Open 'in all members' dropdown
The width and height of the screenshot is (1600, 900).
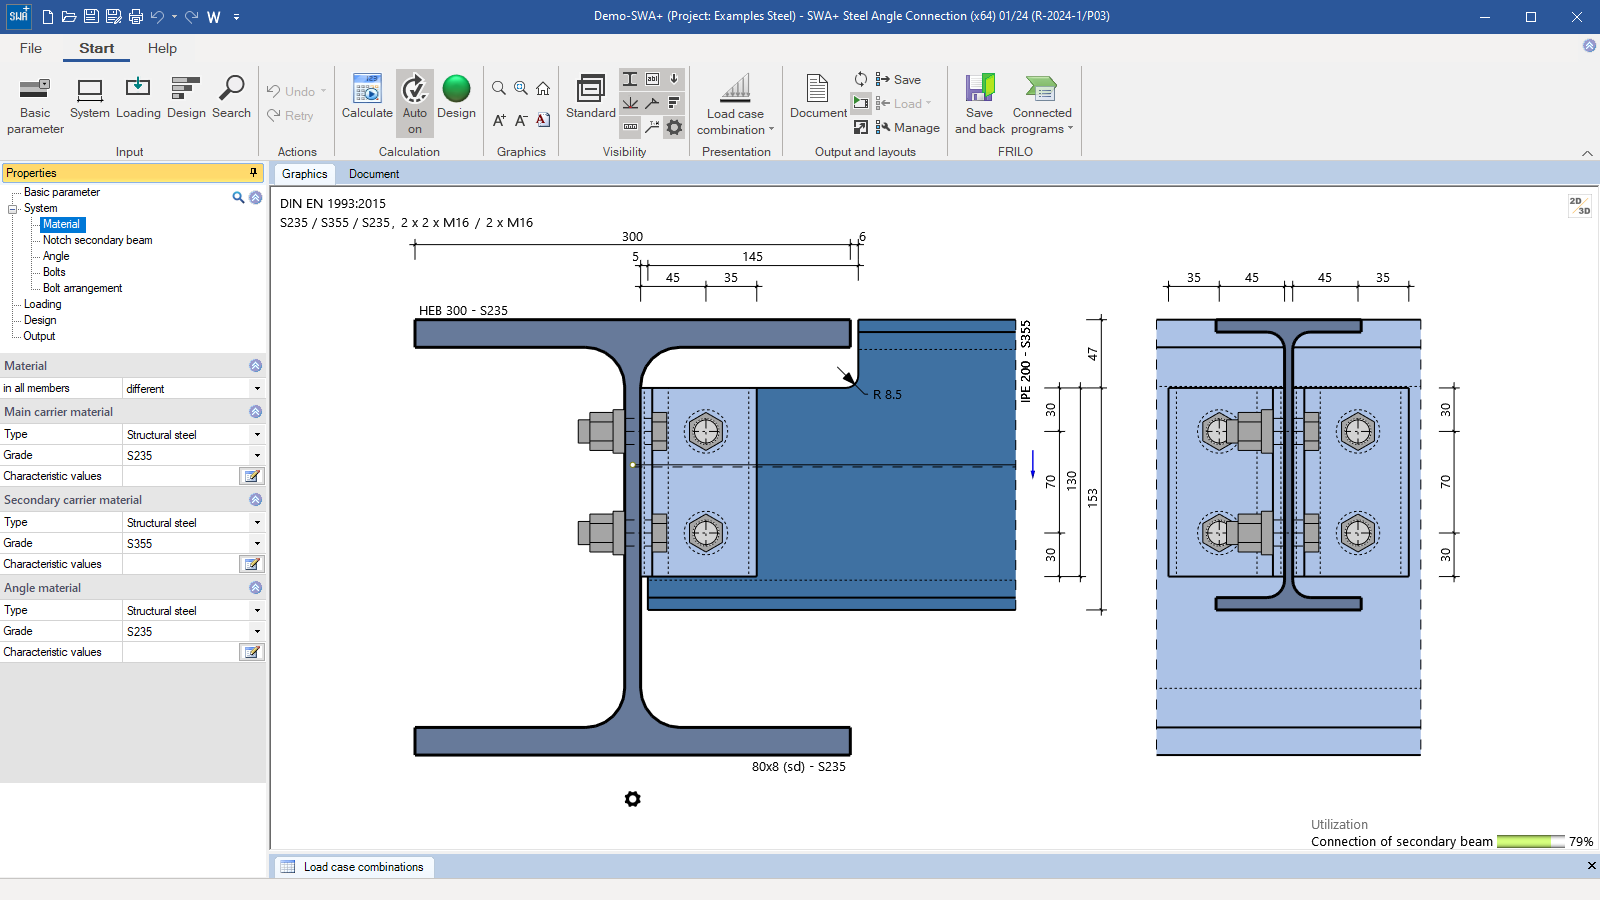point(257,388)
